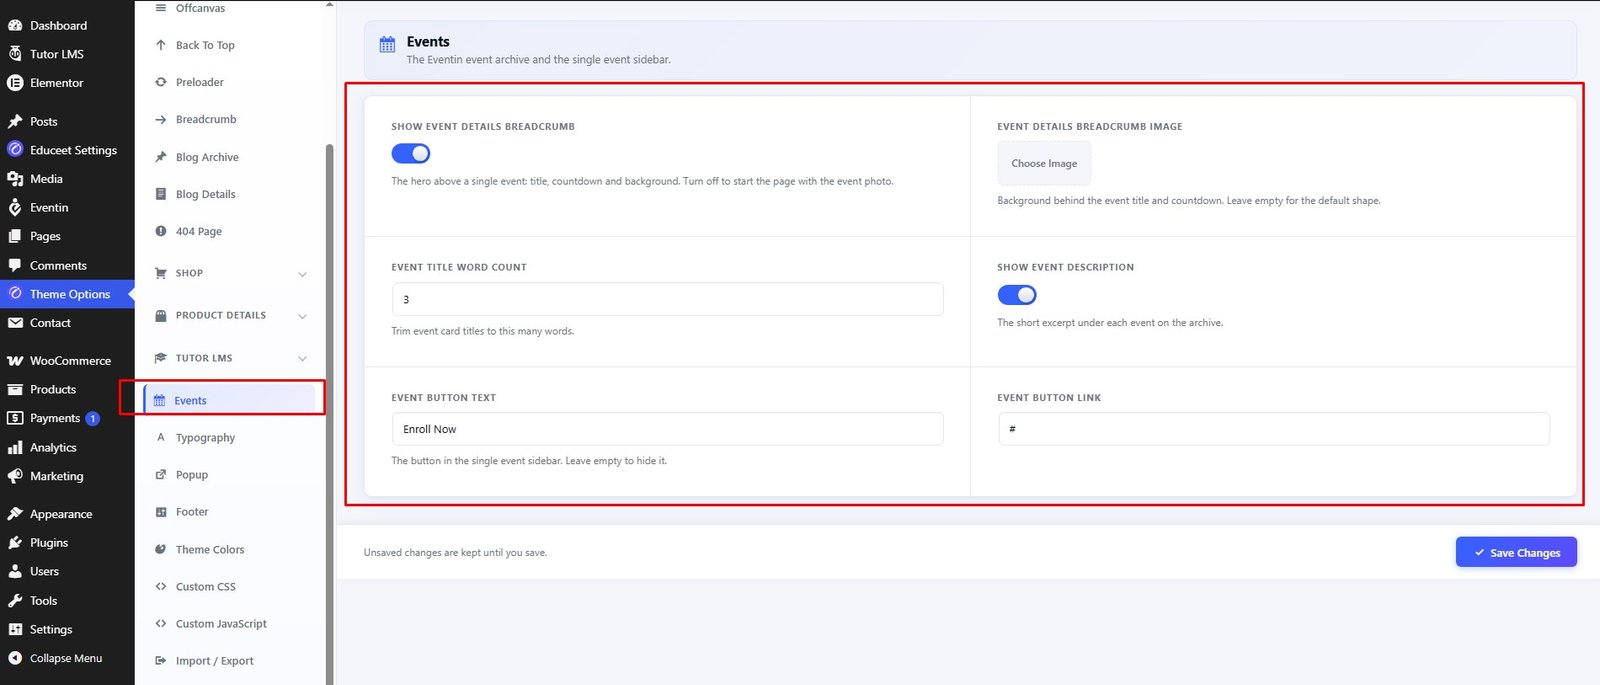Click the Event Title Word Count field
The image size is (1600, 685).
pos(667,299)
